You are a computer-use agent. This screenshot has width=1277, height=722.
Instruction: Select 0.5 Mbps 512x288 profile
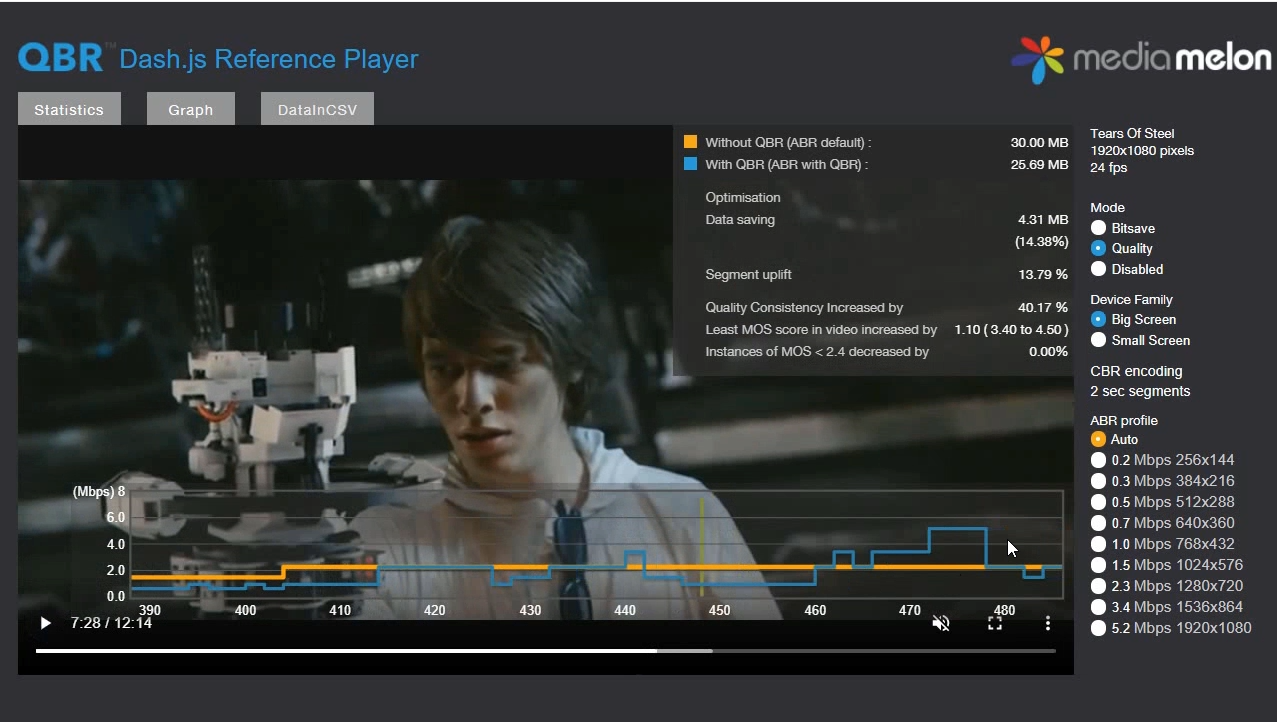(1099, 502)
